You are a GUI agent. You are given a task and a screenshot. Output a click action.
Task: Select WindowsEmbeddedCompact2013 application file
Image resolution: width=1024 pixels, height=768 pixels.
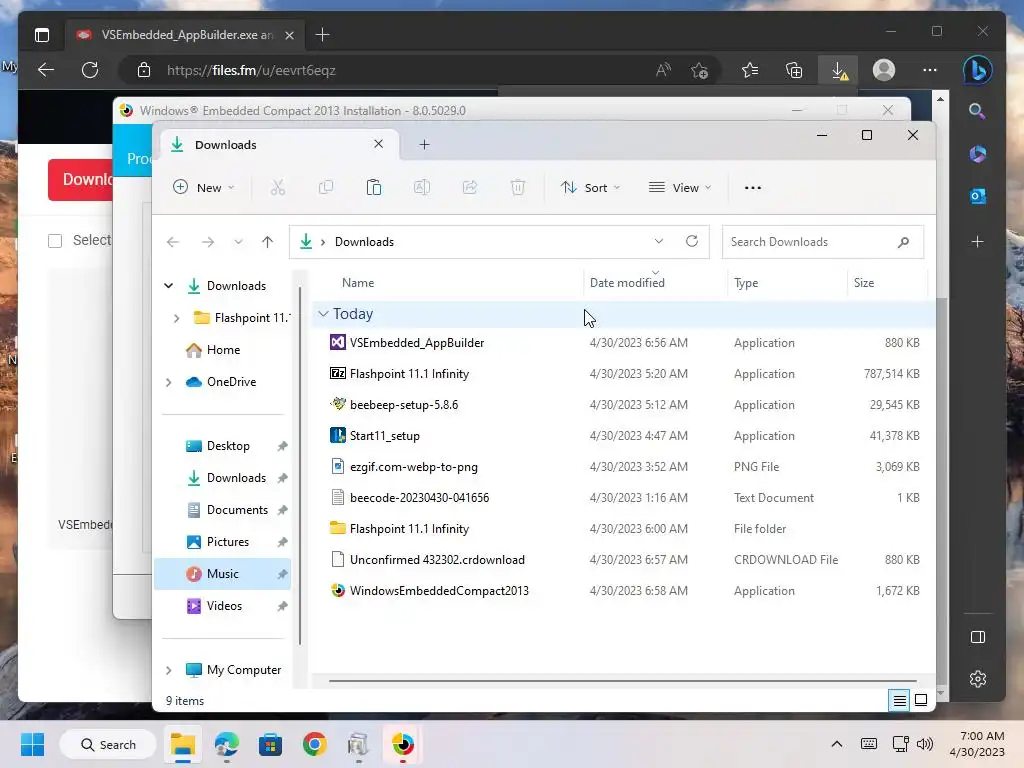[439, 591]
